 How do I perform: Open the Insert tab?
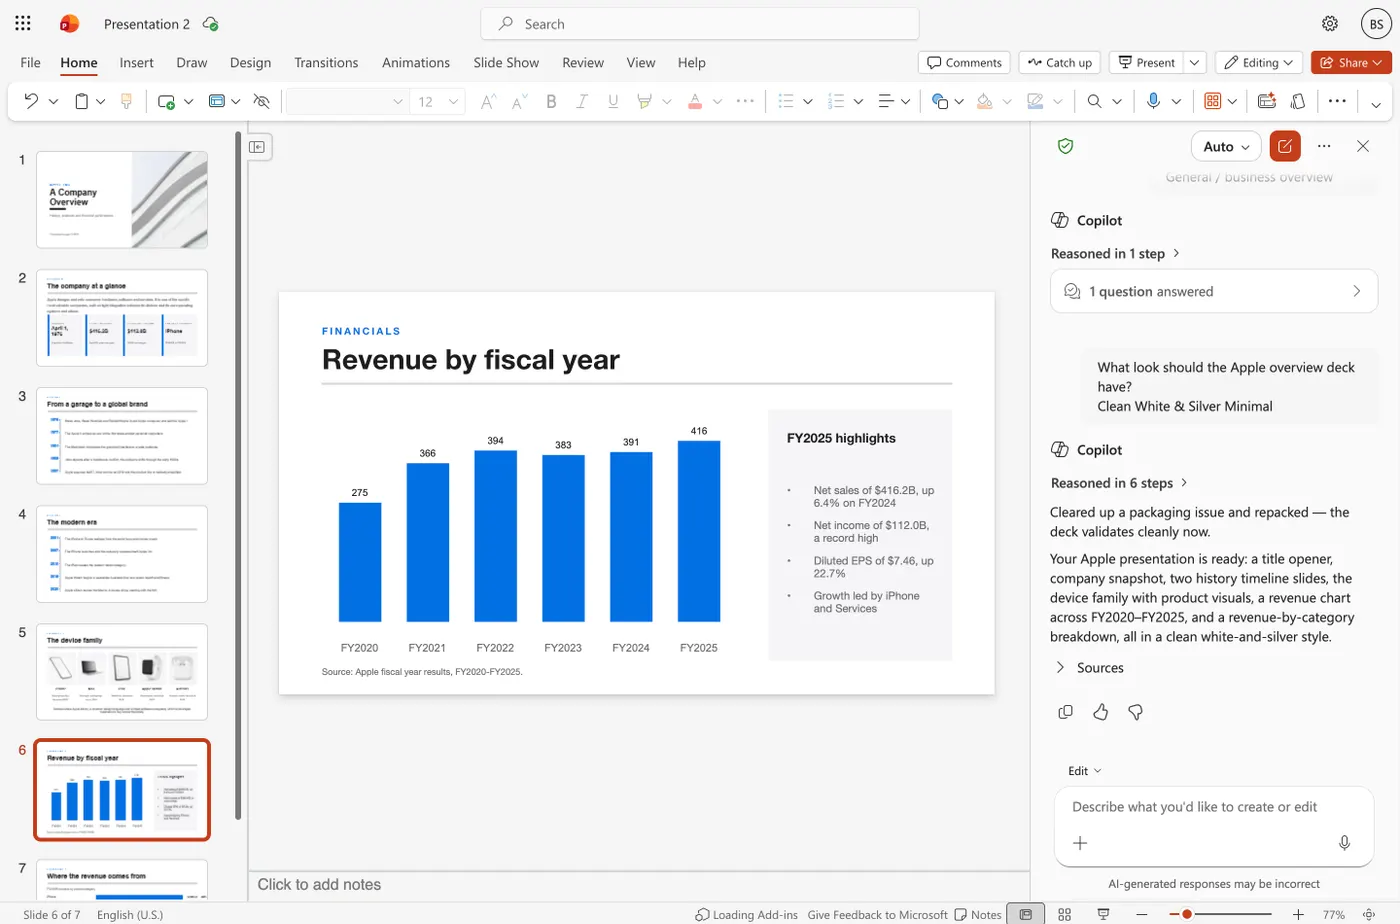pos(137,62)
